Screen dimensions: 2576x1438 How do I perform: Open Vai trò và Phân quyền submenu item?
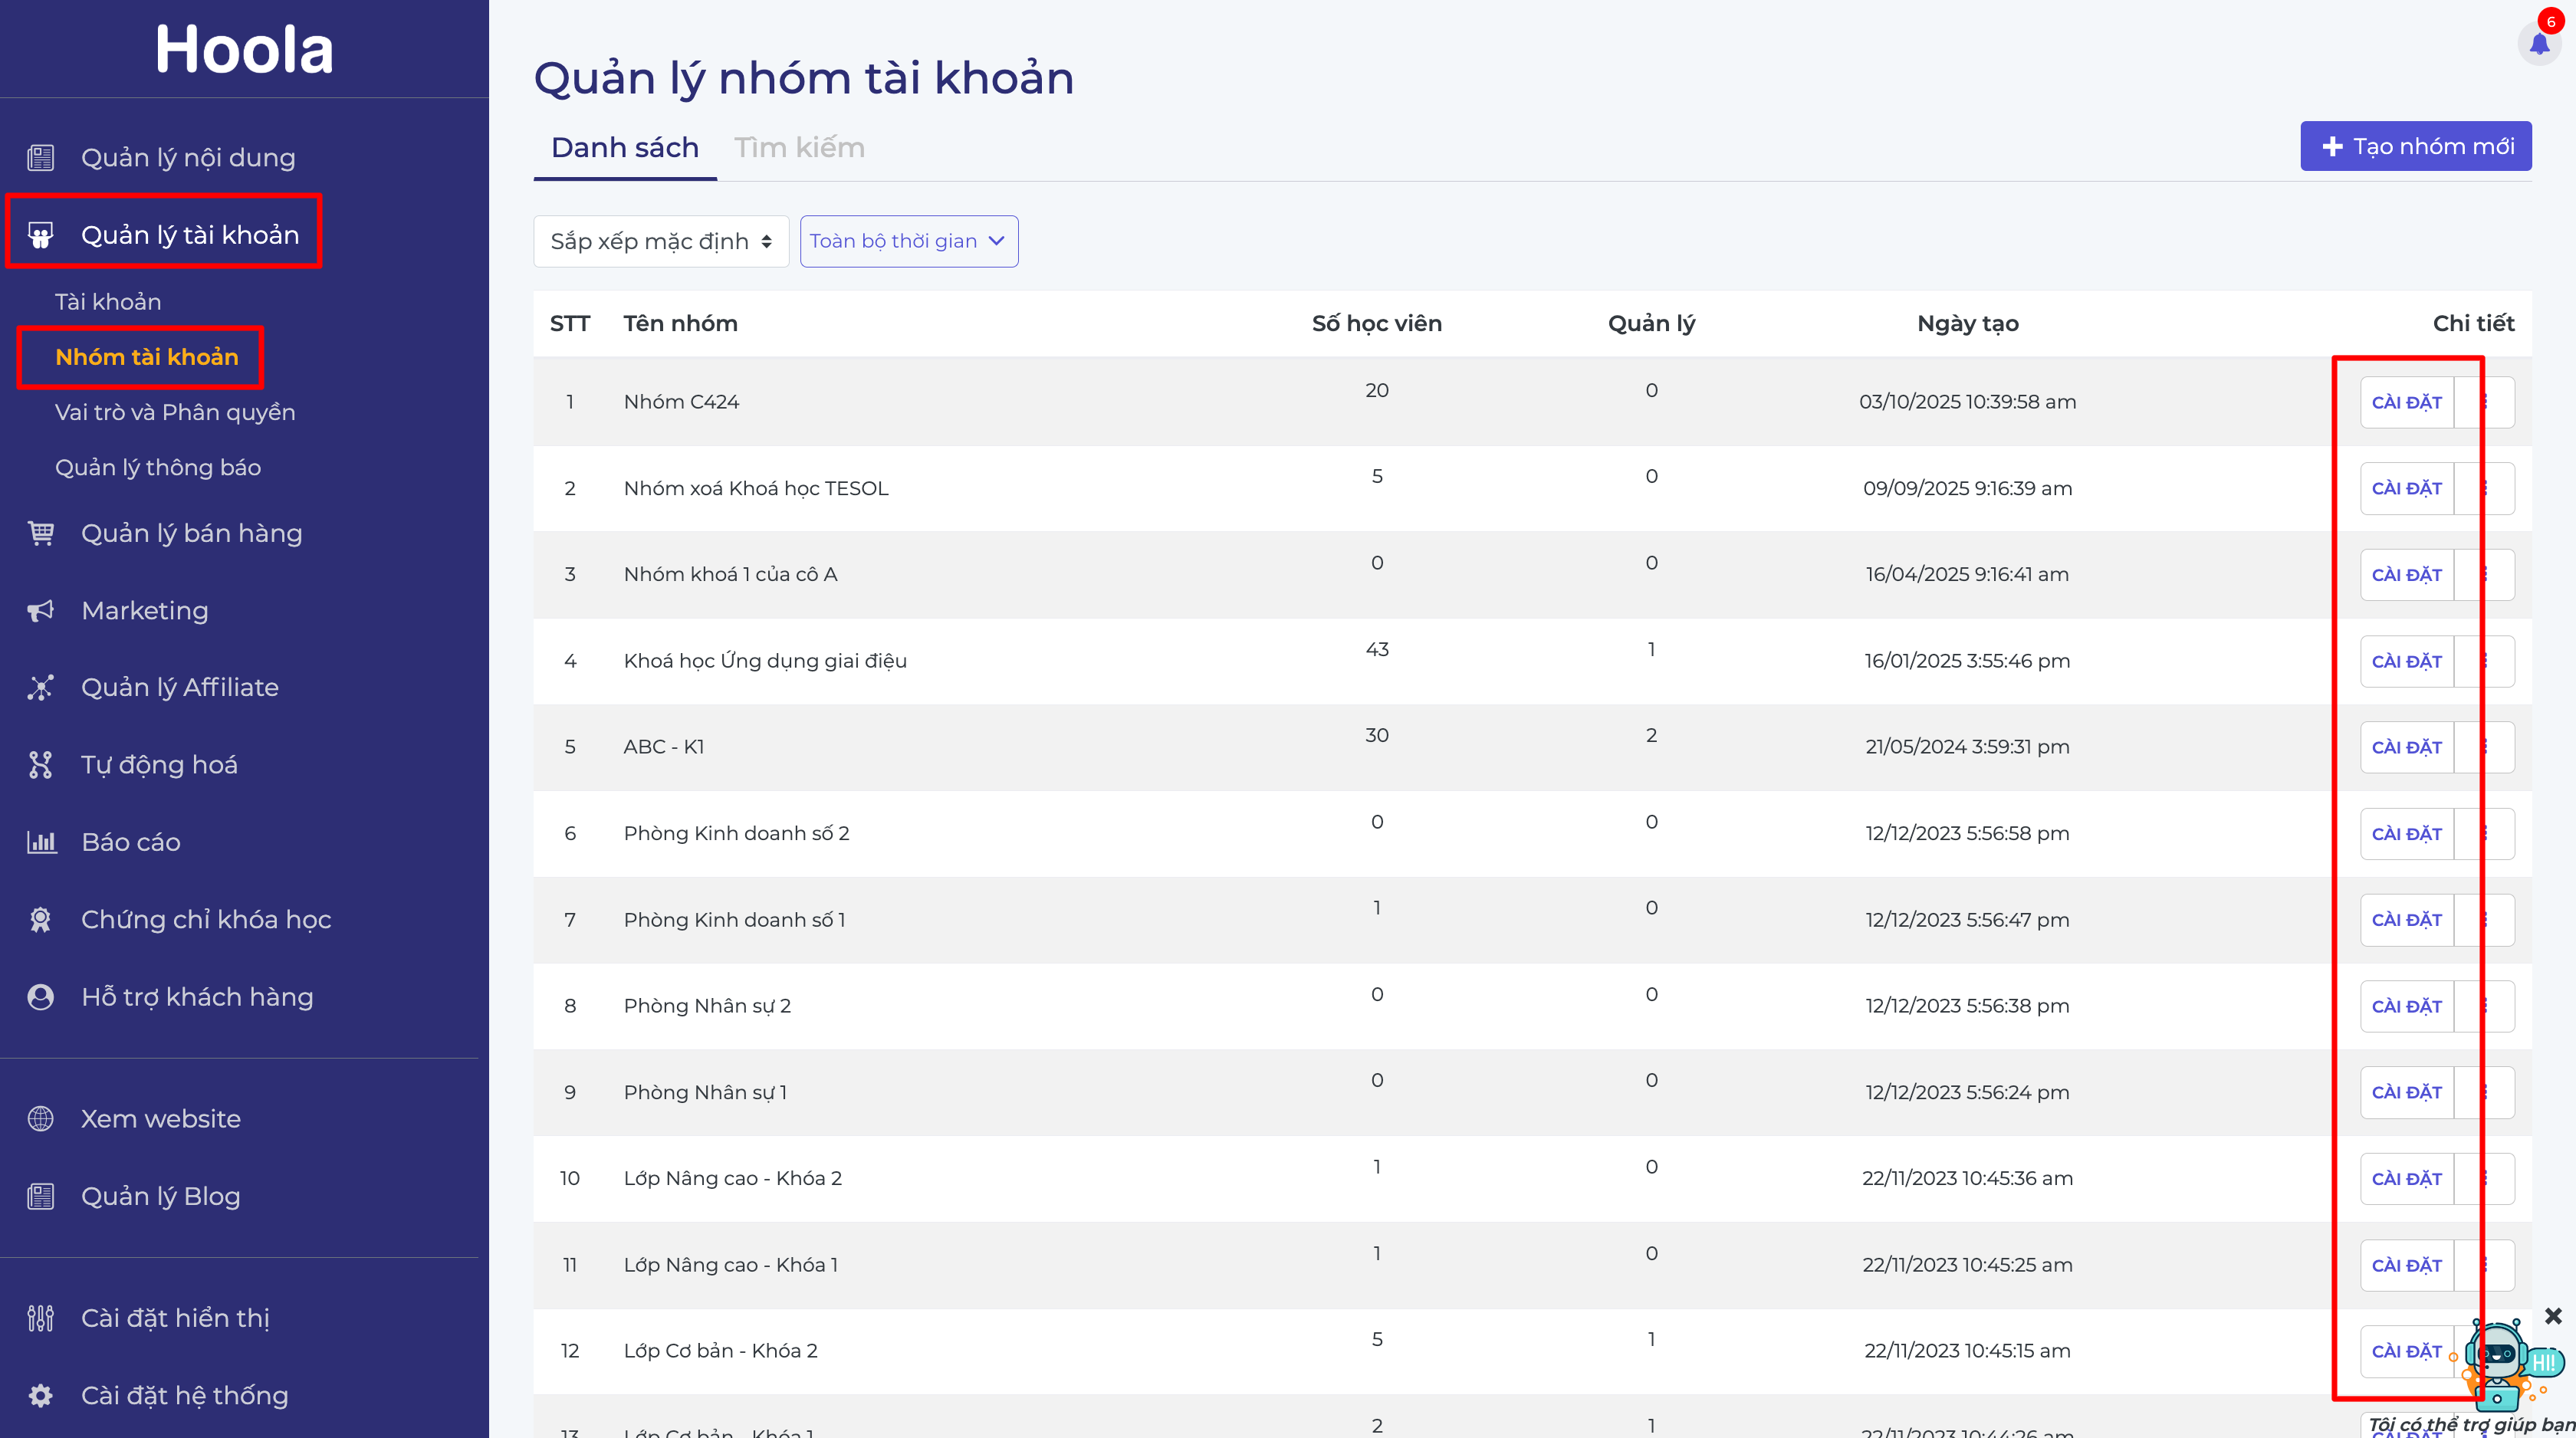point(175,412)
